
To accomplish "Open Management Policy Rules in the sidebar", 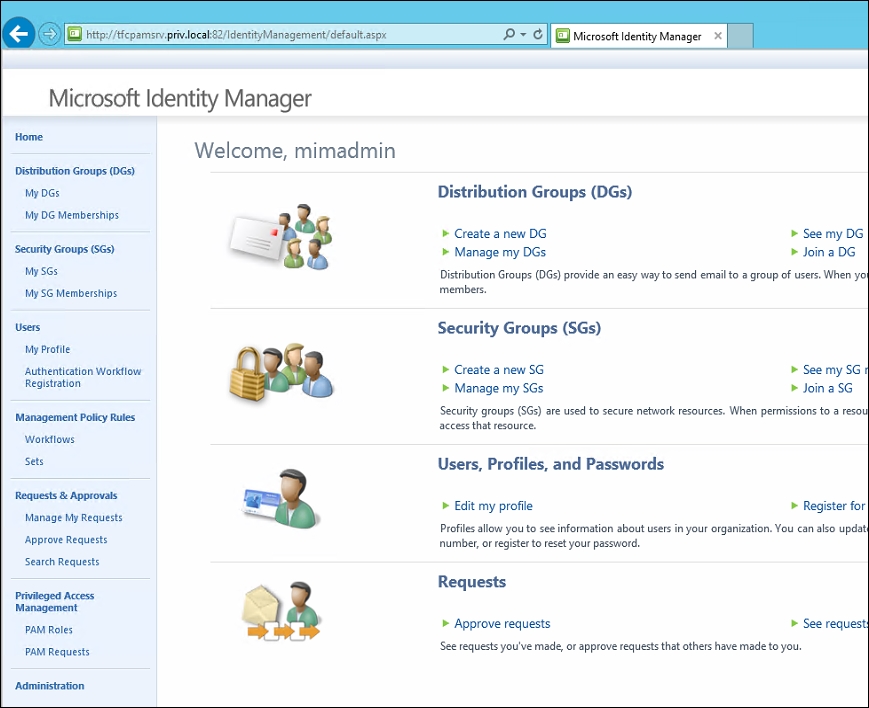I will 75,417.
